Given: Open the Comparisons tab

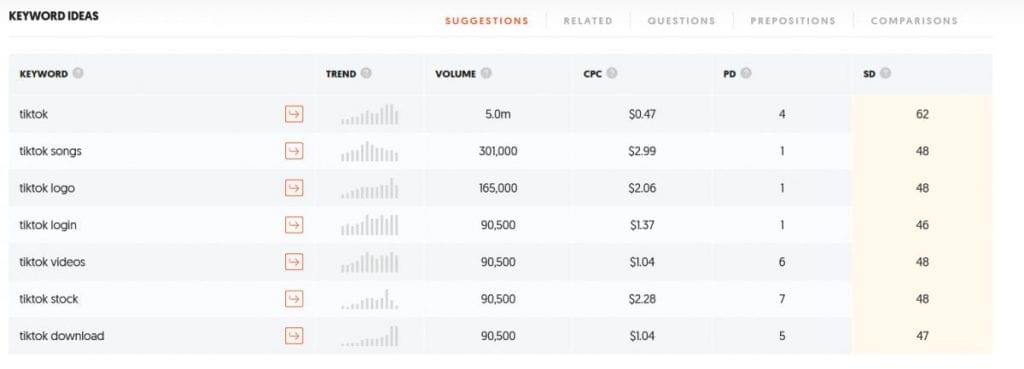Looking at the screenshot, I should tap(914, 21).
